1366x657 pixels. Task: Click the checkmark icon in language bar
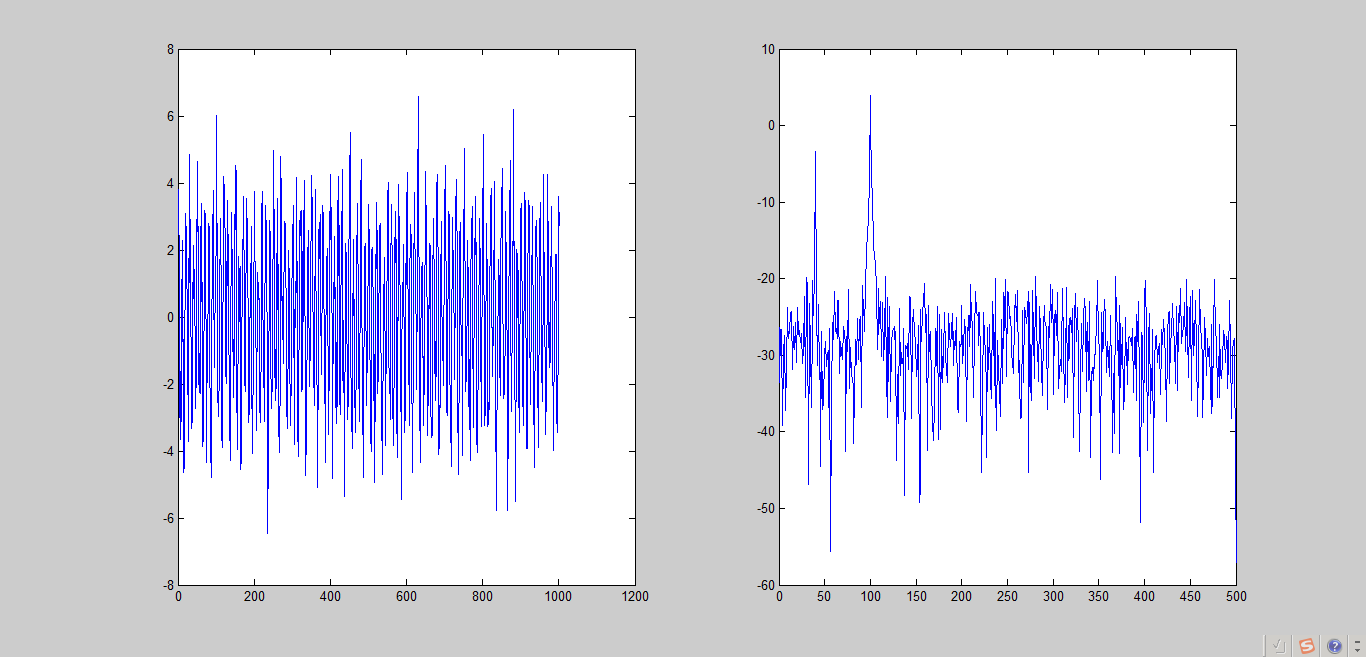coord(1278,646)
